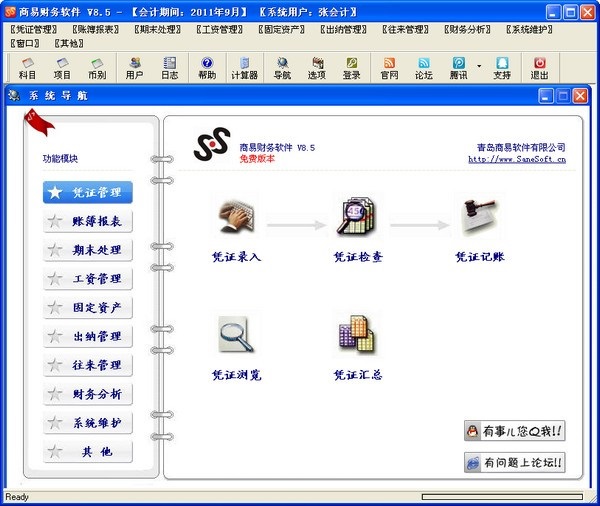Open 凭证浏览 magnifier icon
Image resolution: width=600 pixels, height=506 pixels.
[236, 336]
